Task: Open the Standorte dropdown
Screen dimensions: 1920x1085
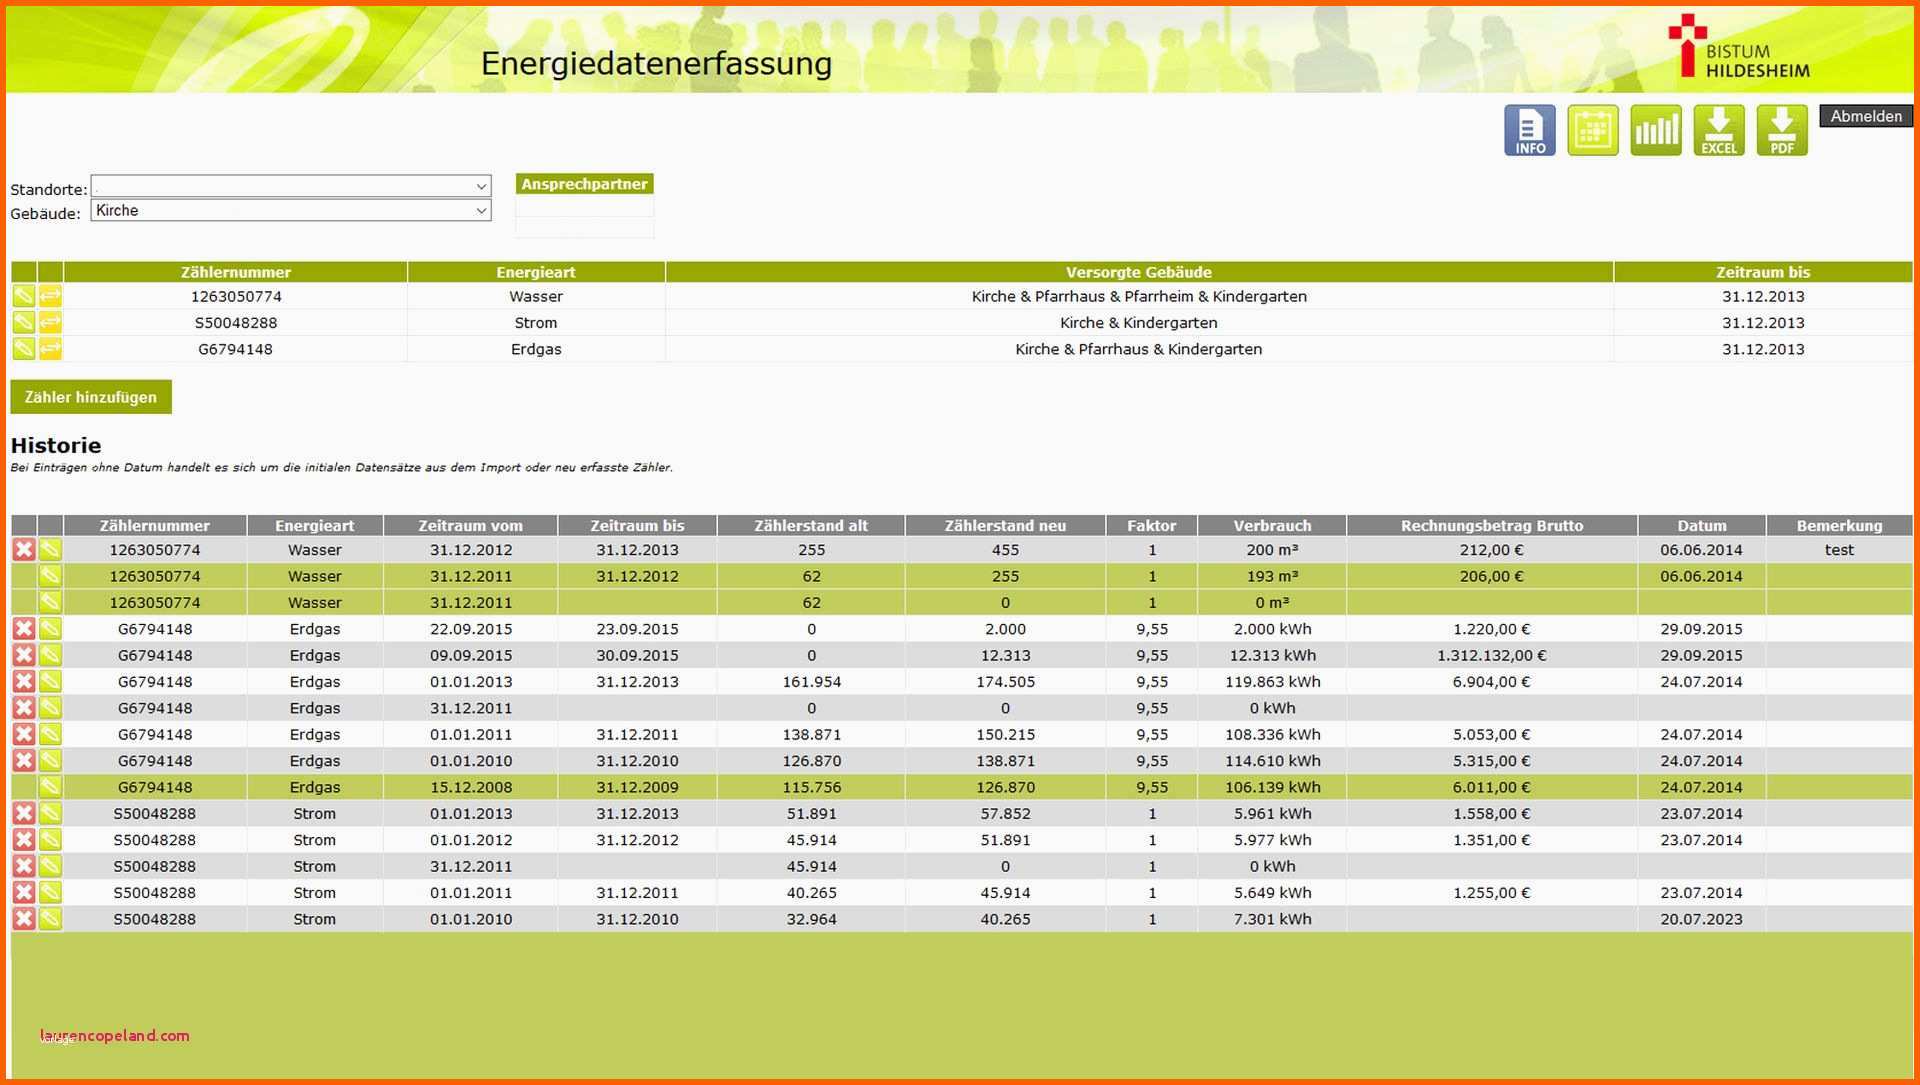Action: pyautogui.click(x=291, y=186)
